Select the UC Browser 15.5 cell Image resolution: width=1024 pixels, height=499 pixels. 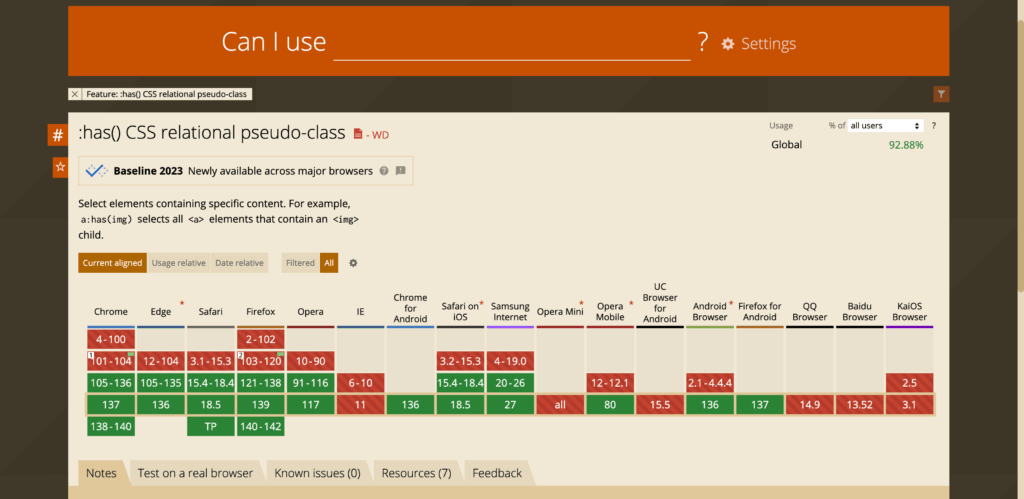[660, 405]
